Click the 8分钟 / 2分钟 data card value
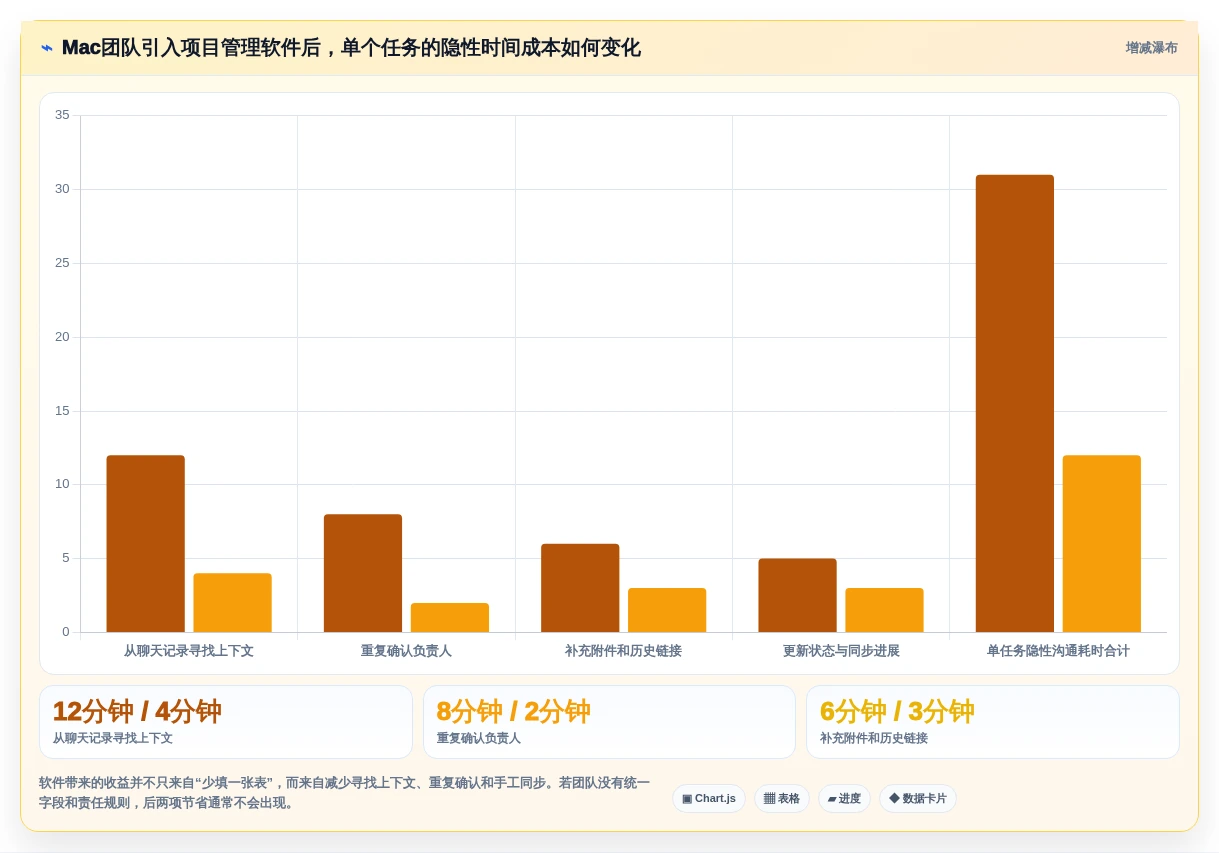This screenshot has width=1219, height=853. [x=514, y=711]
